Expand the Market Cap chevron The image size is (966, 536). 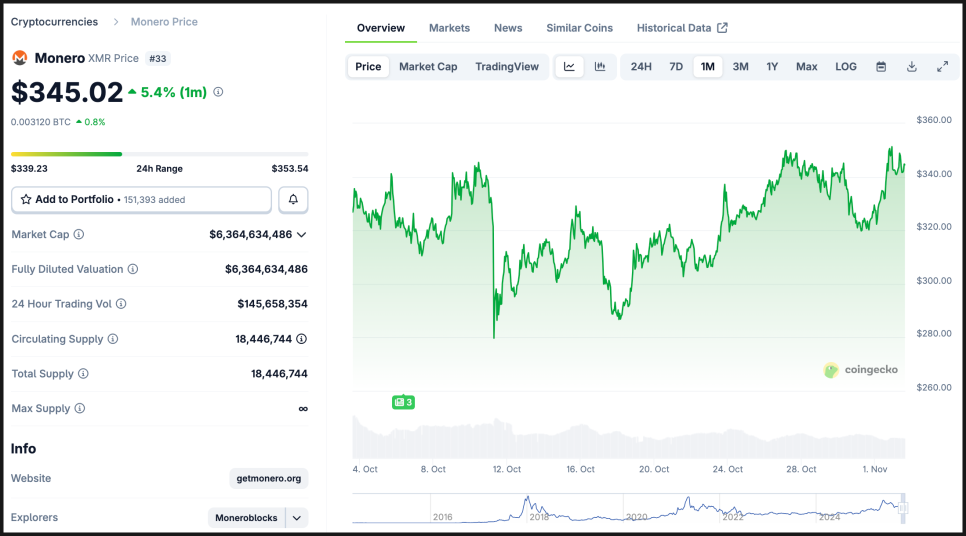point(302,235)
